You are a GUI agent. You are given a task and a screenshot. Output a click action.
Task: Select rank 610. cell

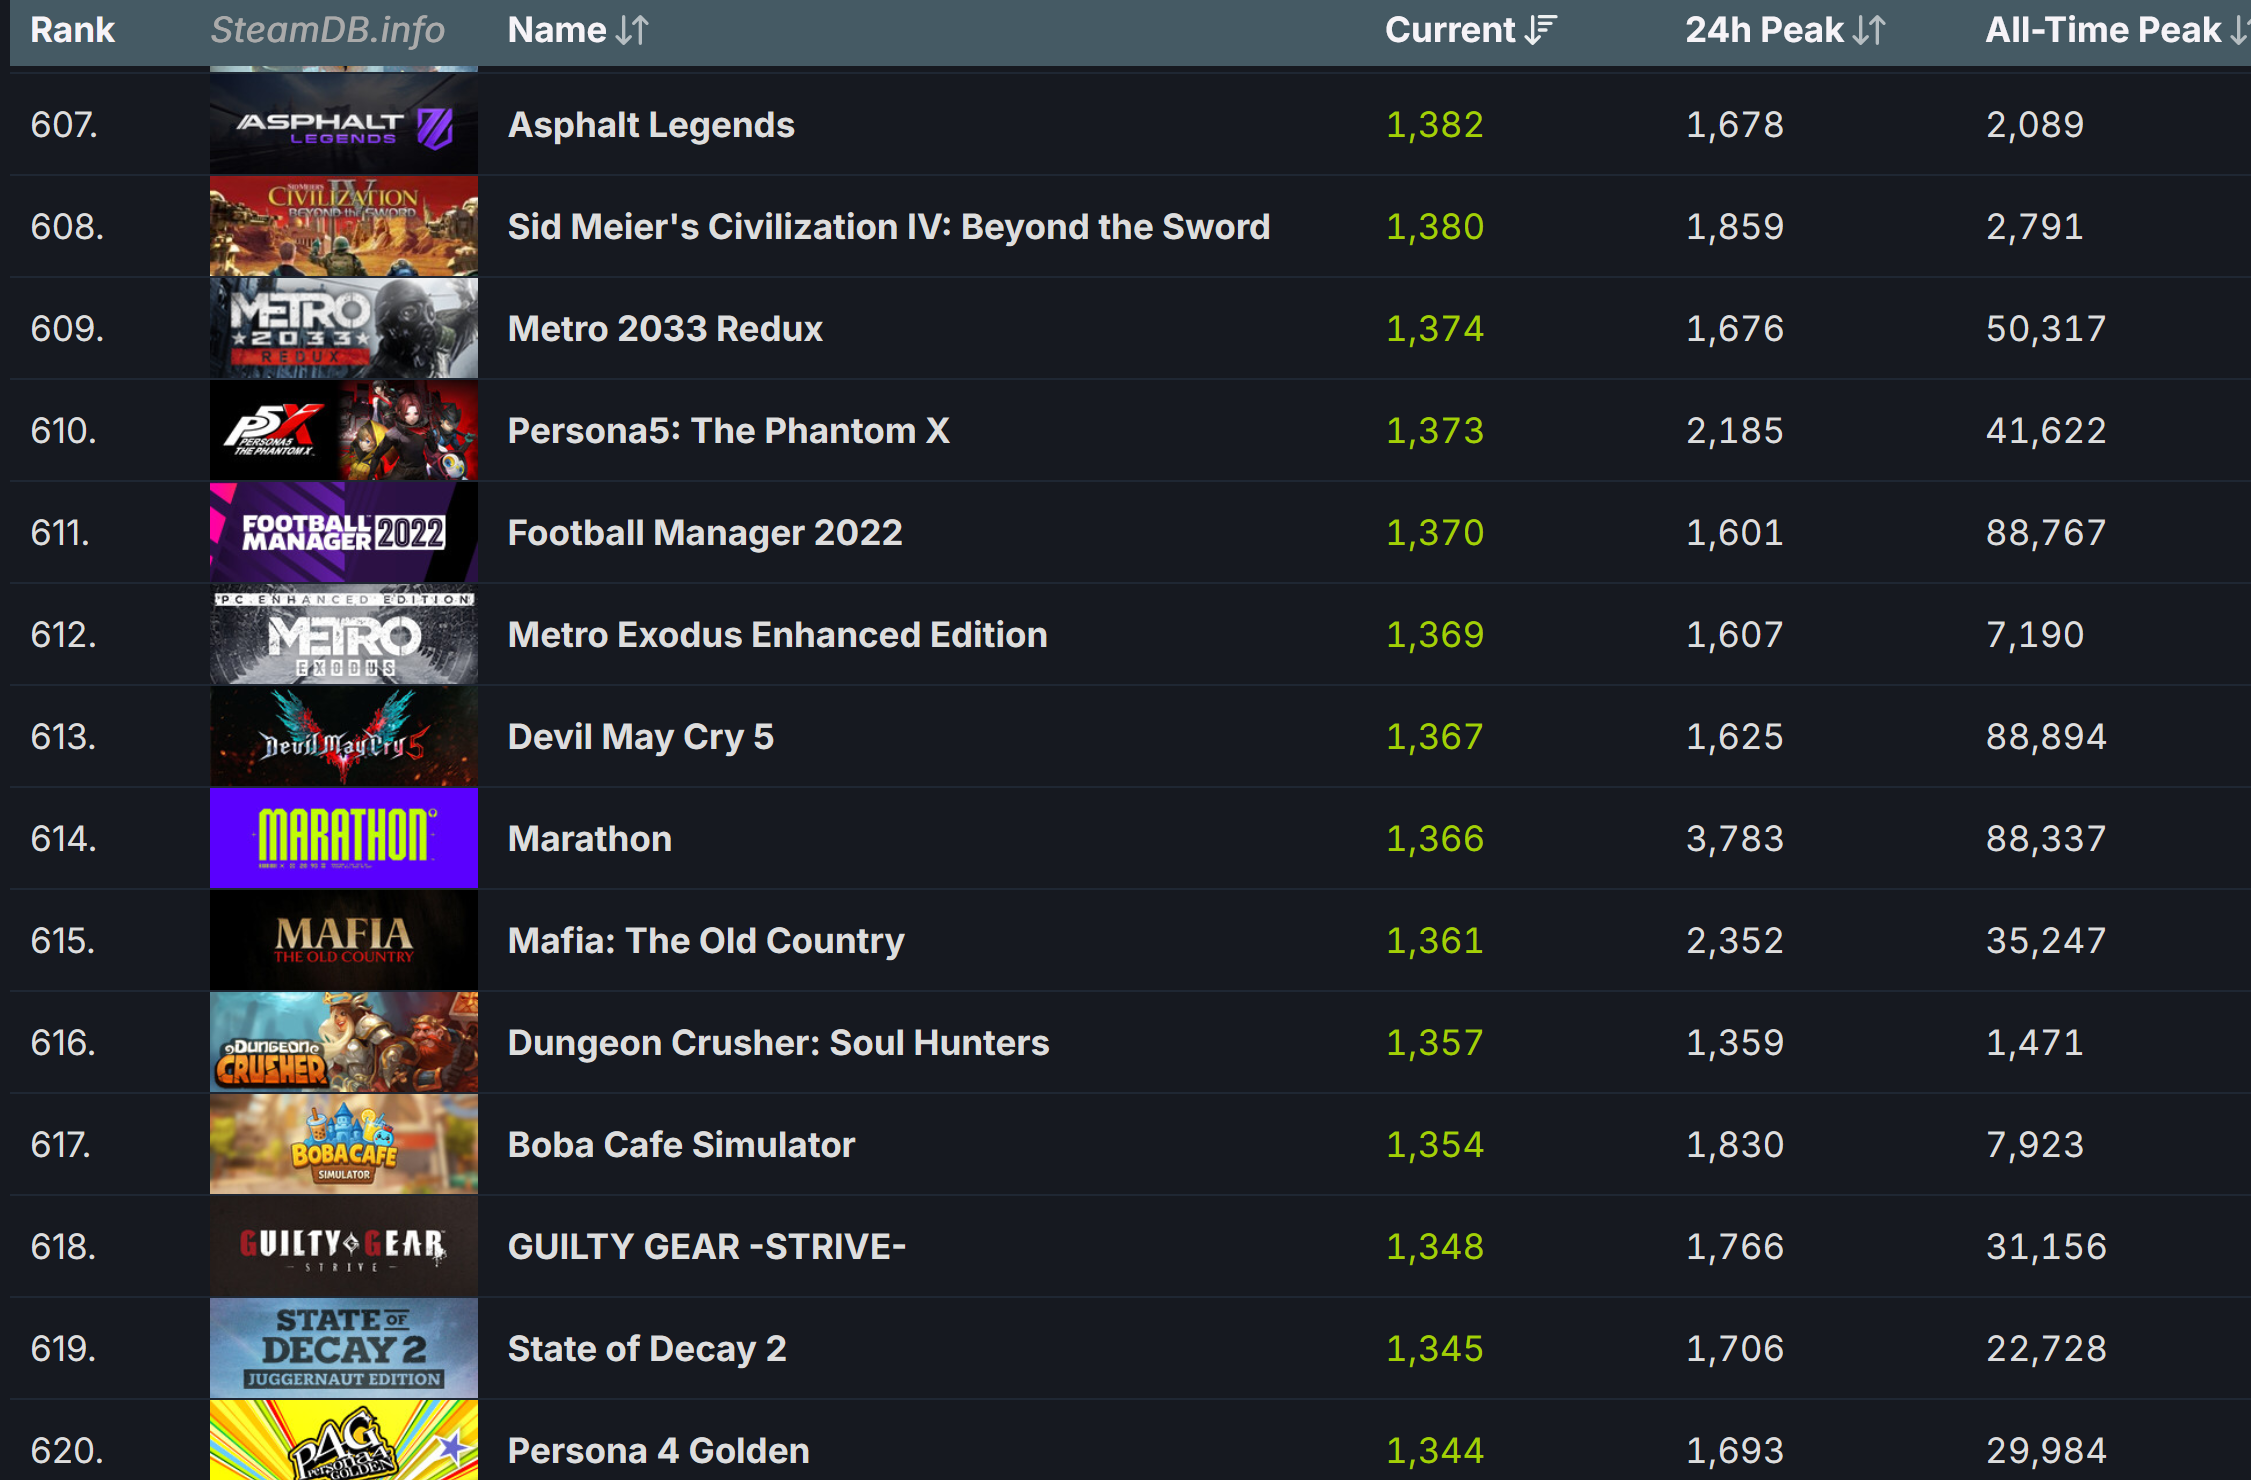click(x=64, y=431)
